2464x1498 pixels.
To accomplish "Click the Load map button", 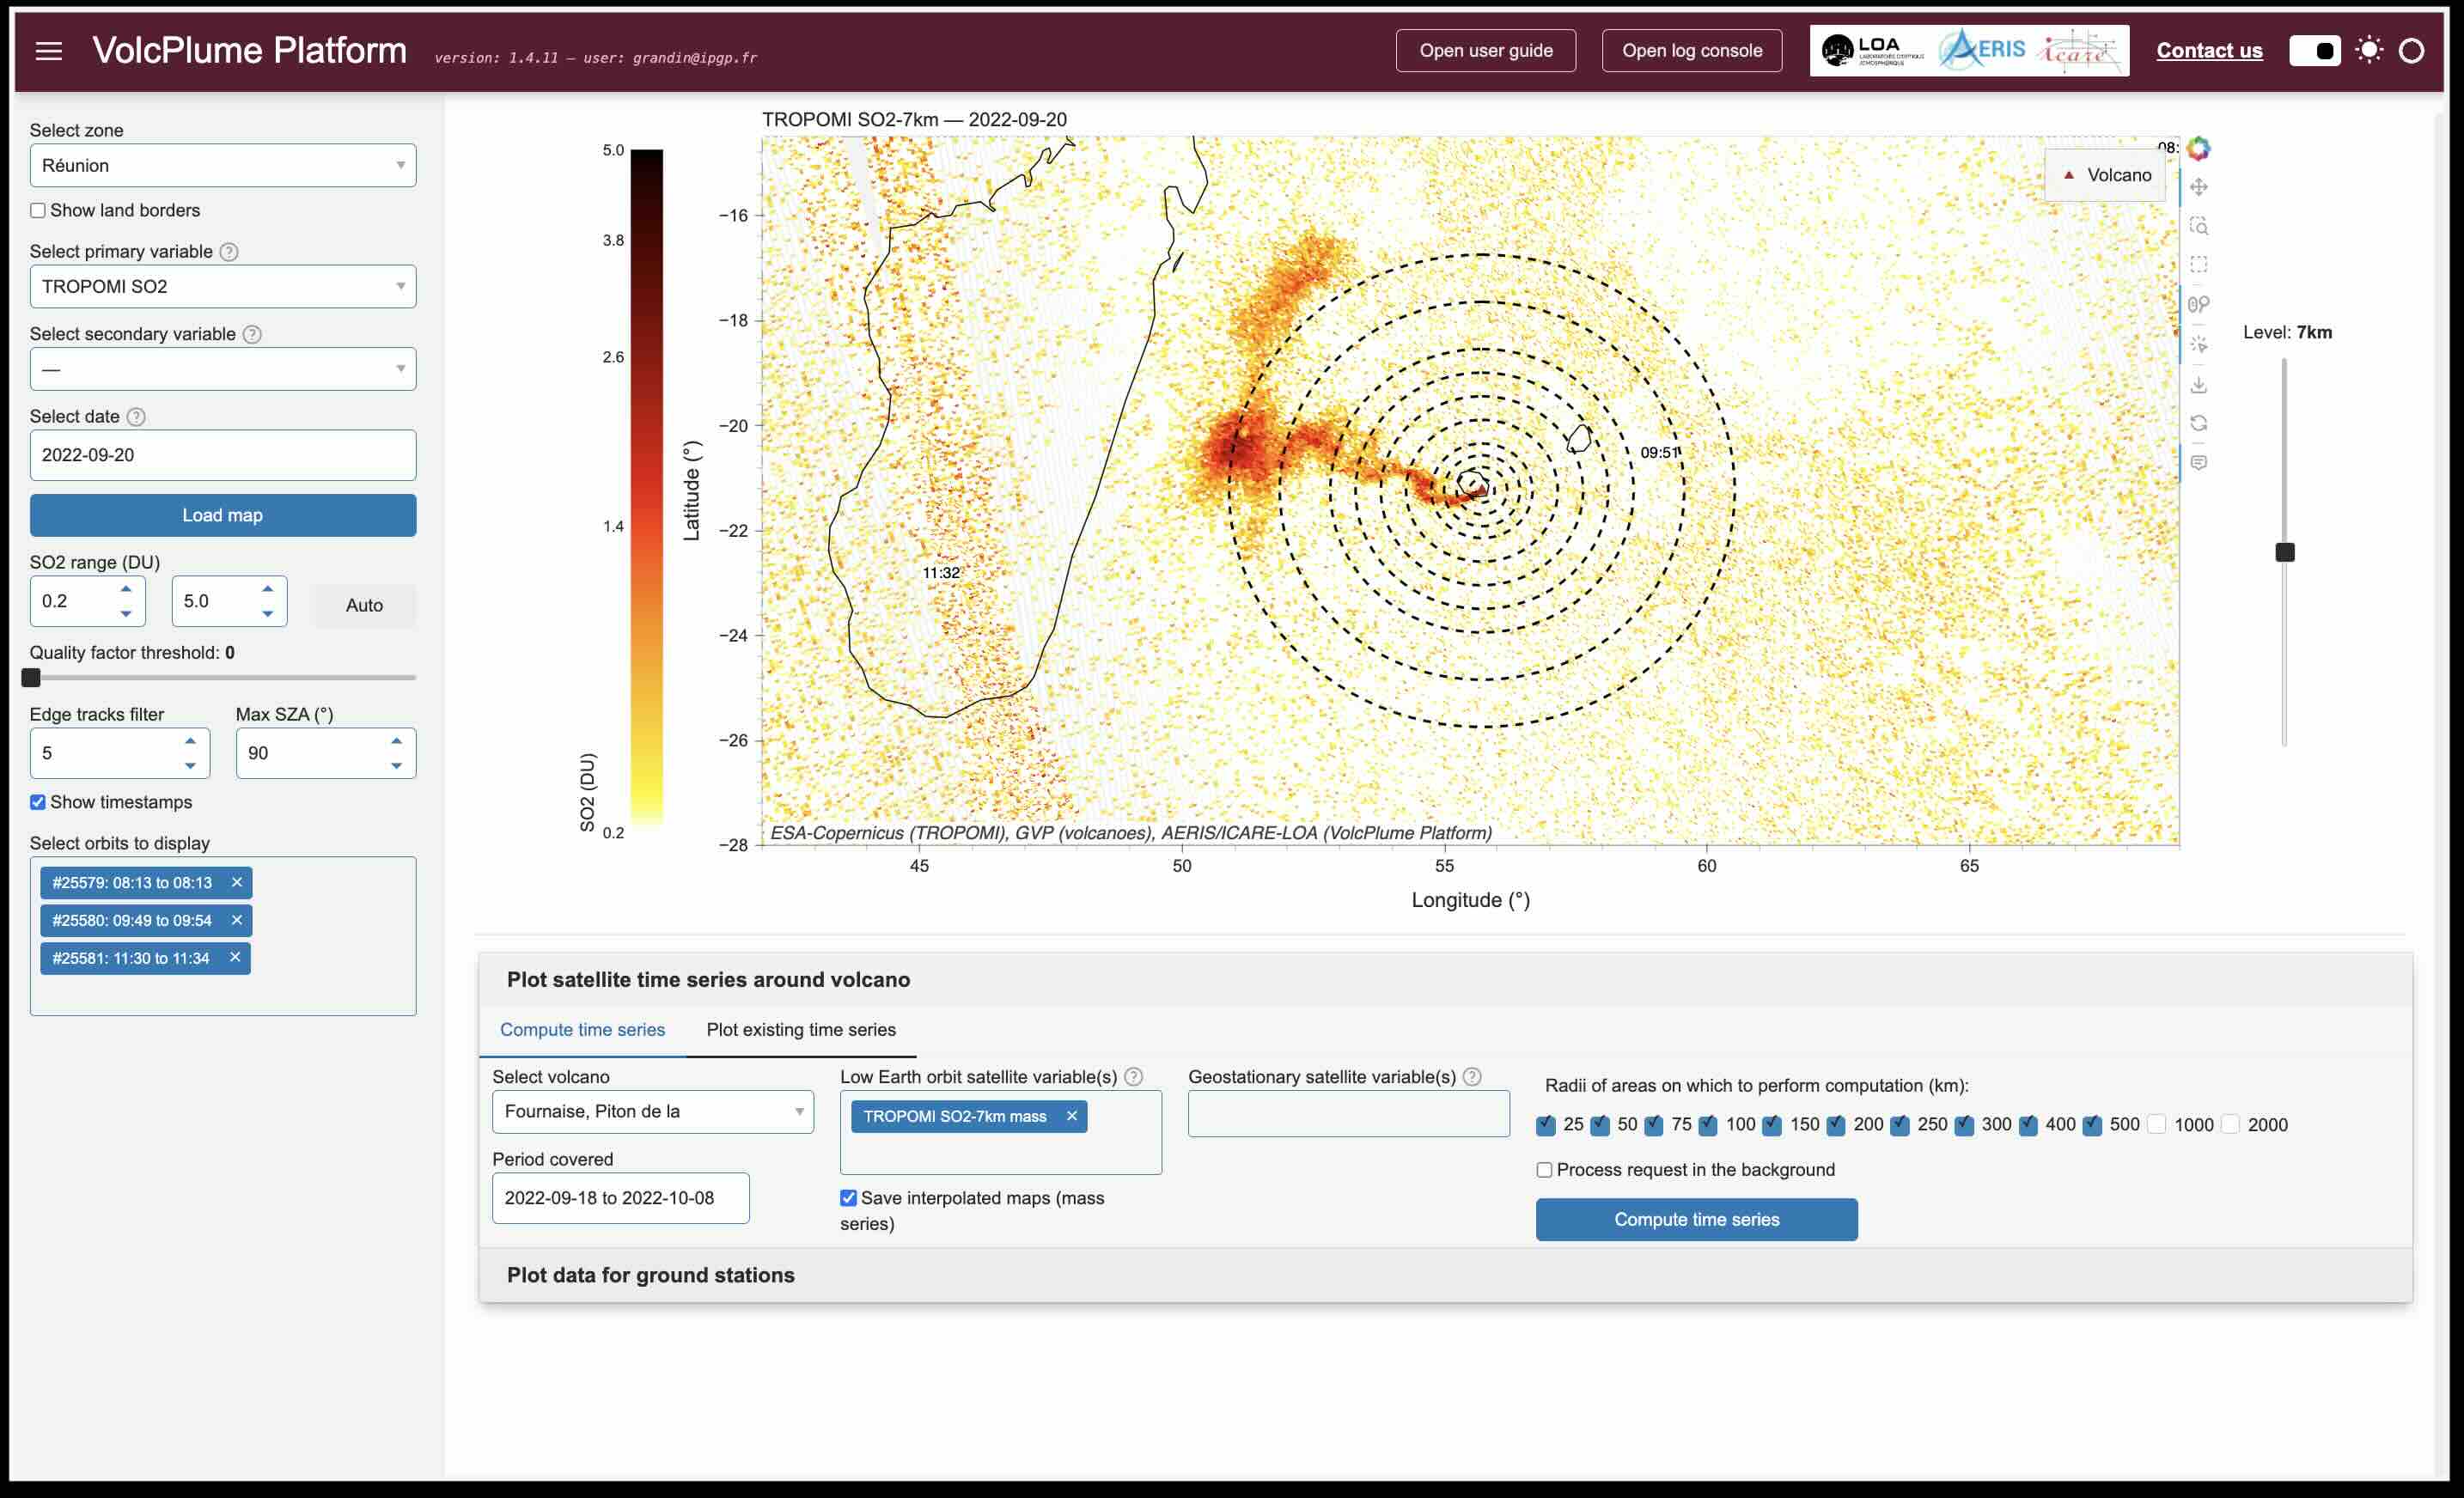I will click(x=222, y=515).
